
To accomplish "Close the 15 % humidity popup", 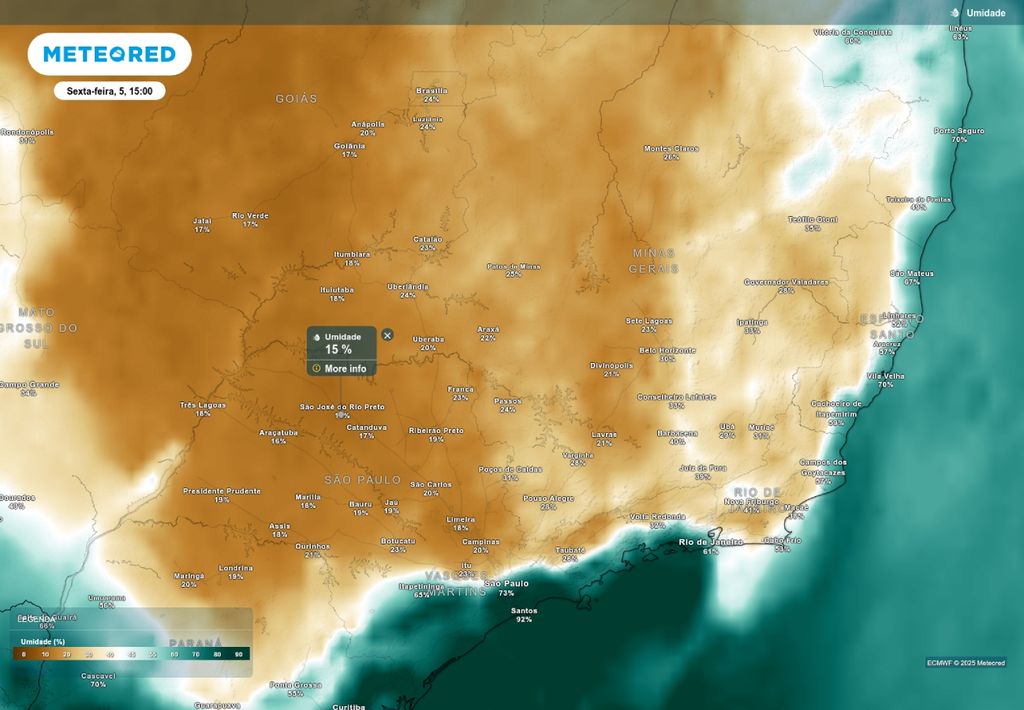I will click(x=387, y=335).
